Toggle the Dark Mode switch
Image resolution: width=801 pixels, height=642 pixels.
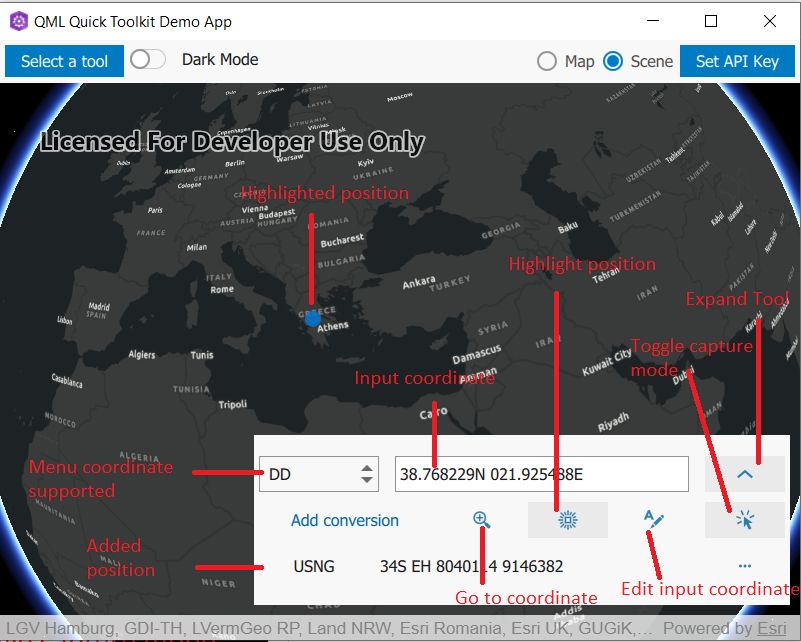pyautogui.click(x=148, y=59)
